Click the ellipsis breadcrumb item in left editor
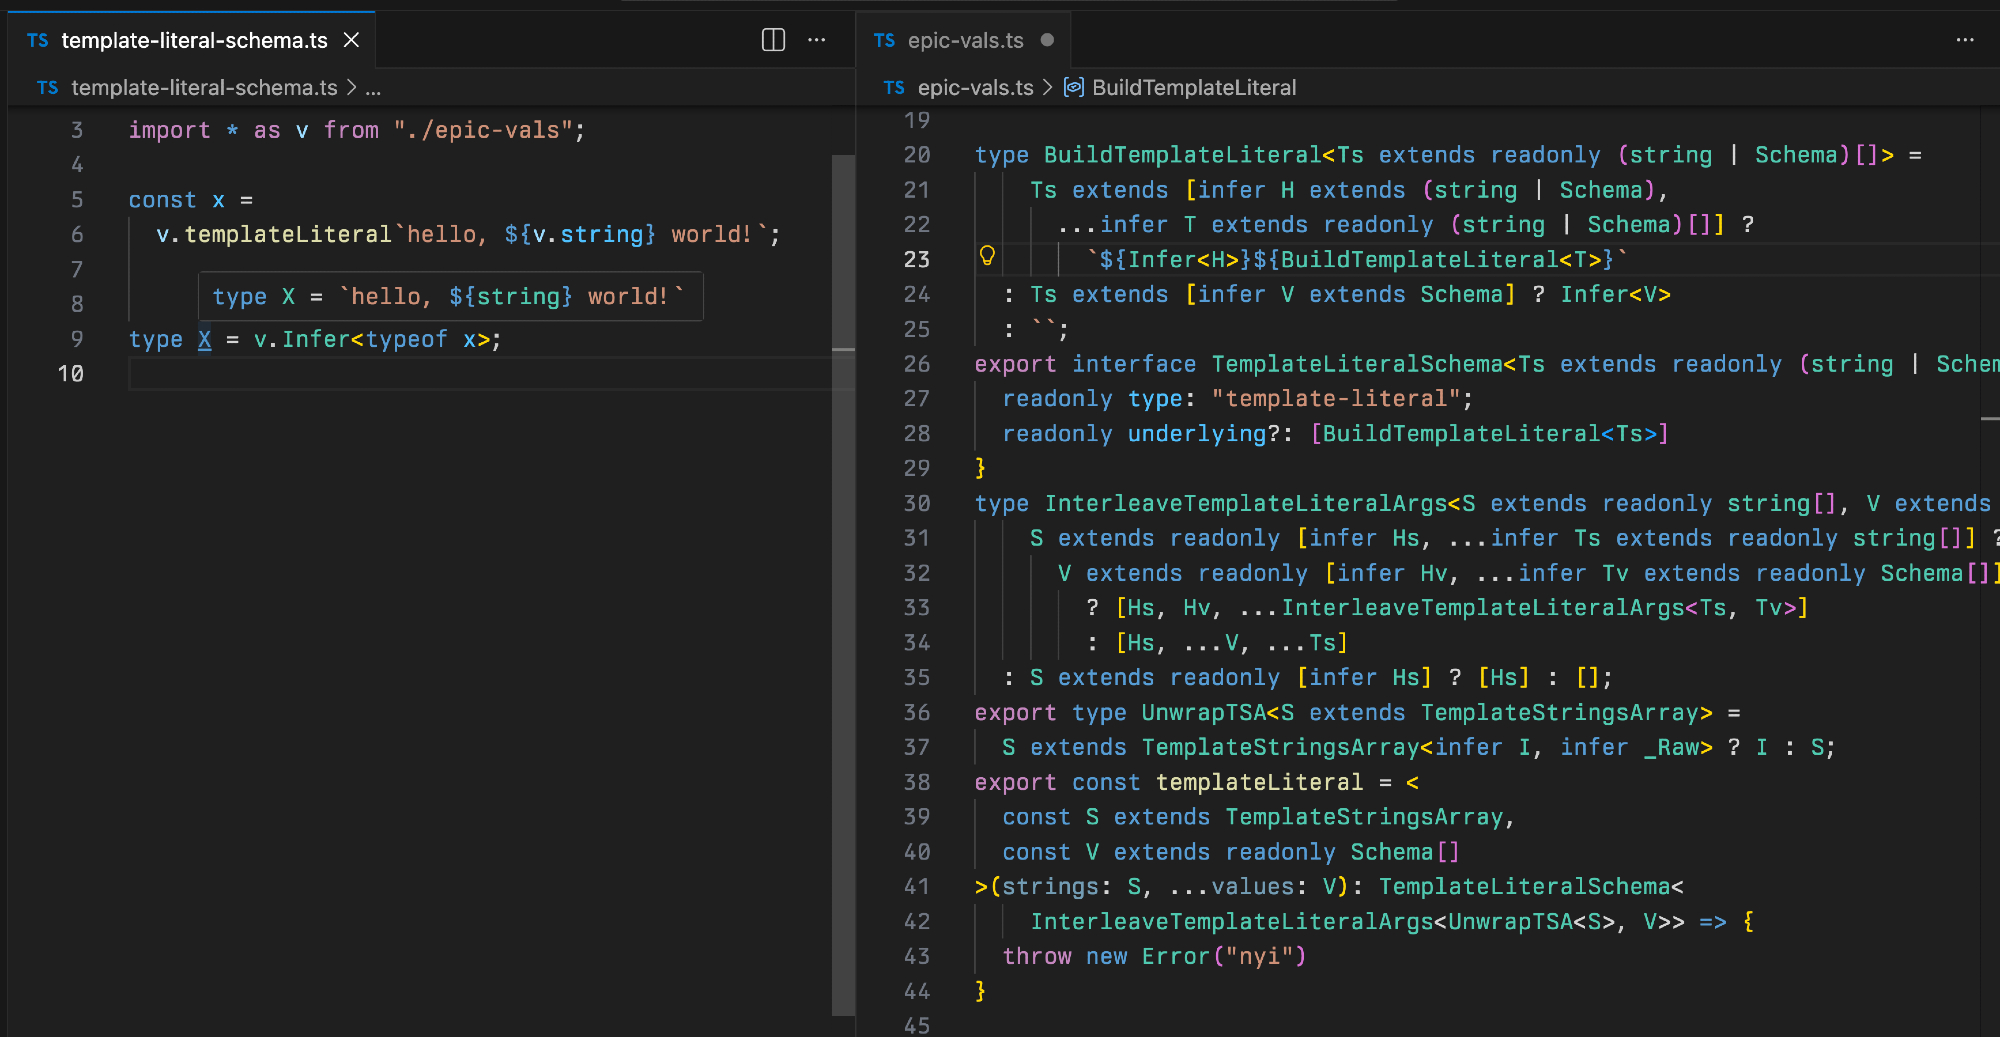Image resolution: width=2000 pixels, height=1037 pixels. (373, 88)
